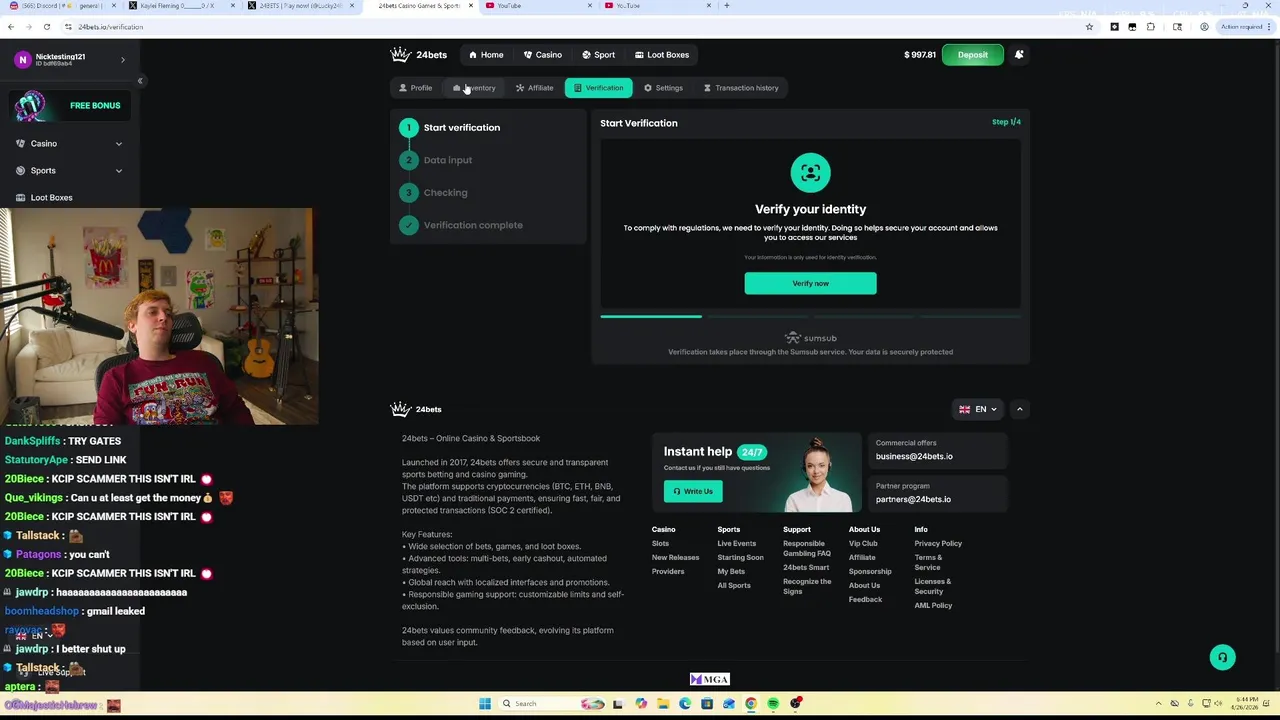Go to the Home tab in top navigation
This screenshot has height=720, width=1280.
pos(486,55)
